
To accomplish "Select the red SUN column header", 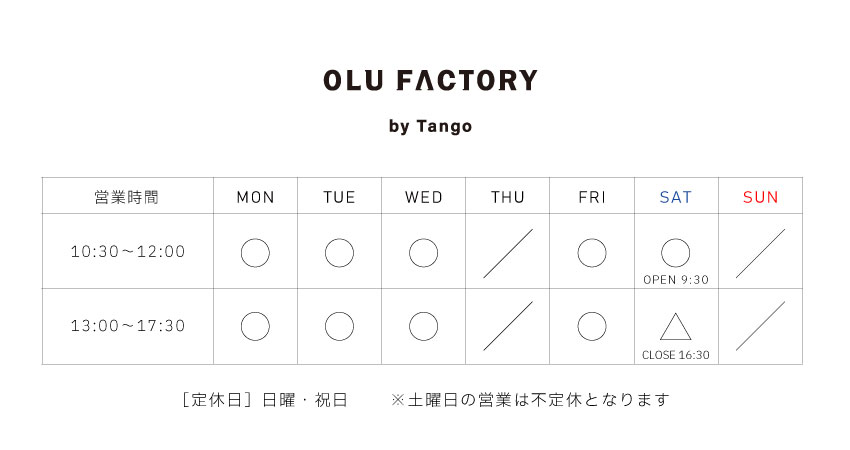I will coord(760,197).
